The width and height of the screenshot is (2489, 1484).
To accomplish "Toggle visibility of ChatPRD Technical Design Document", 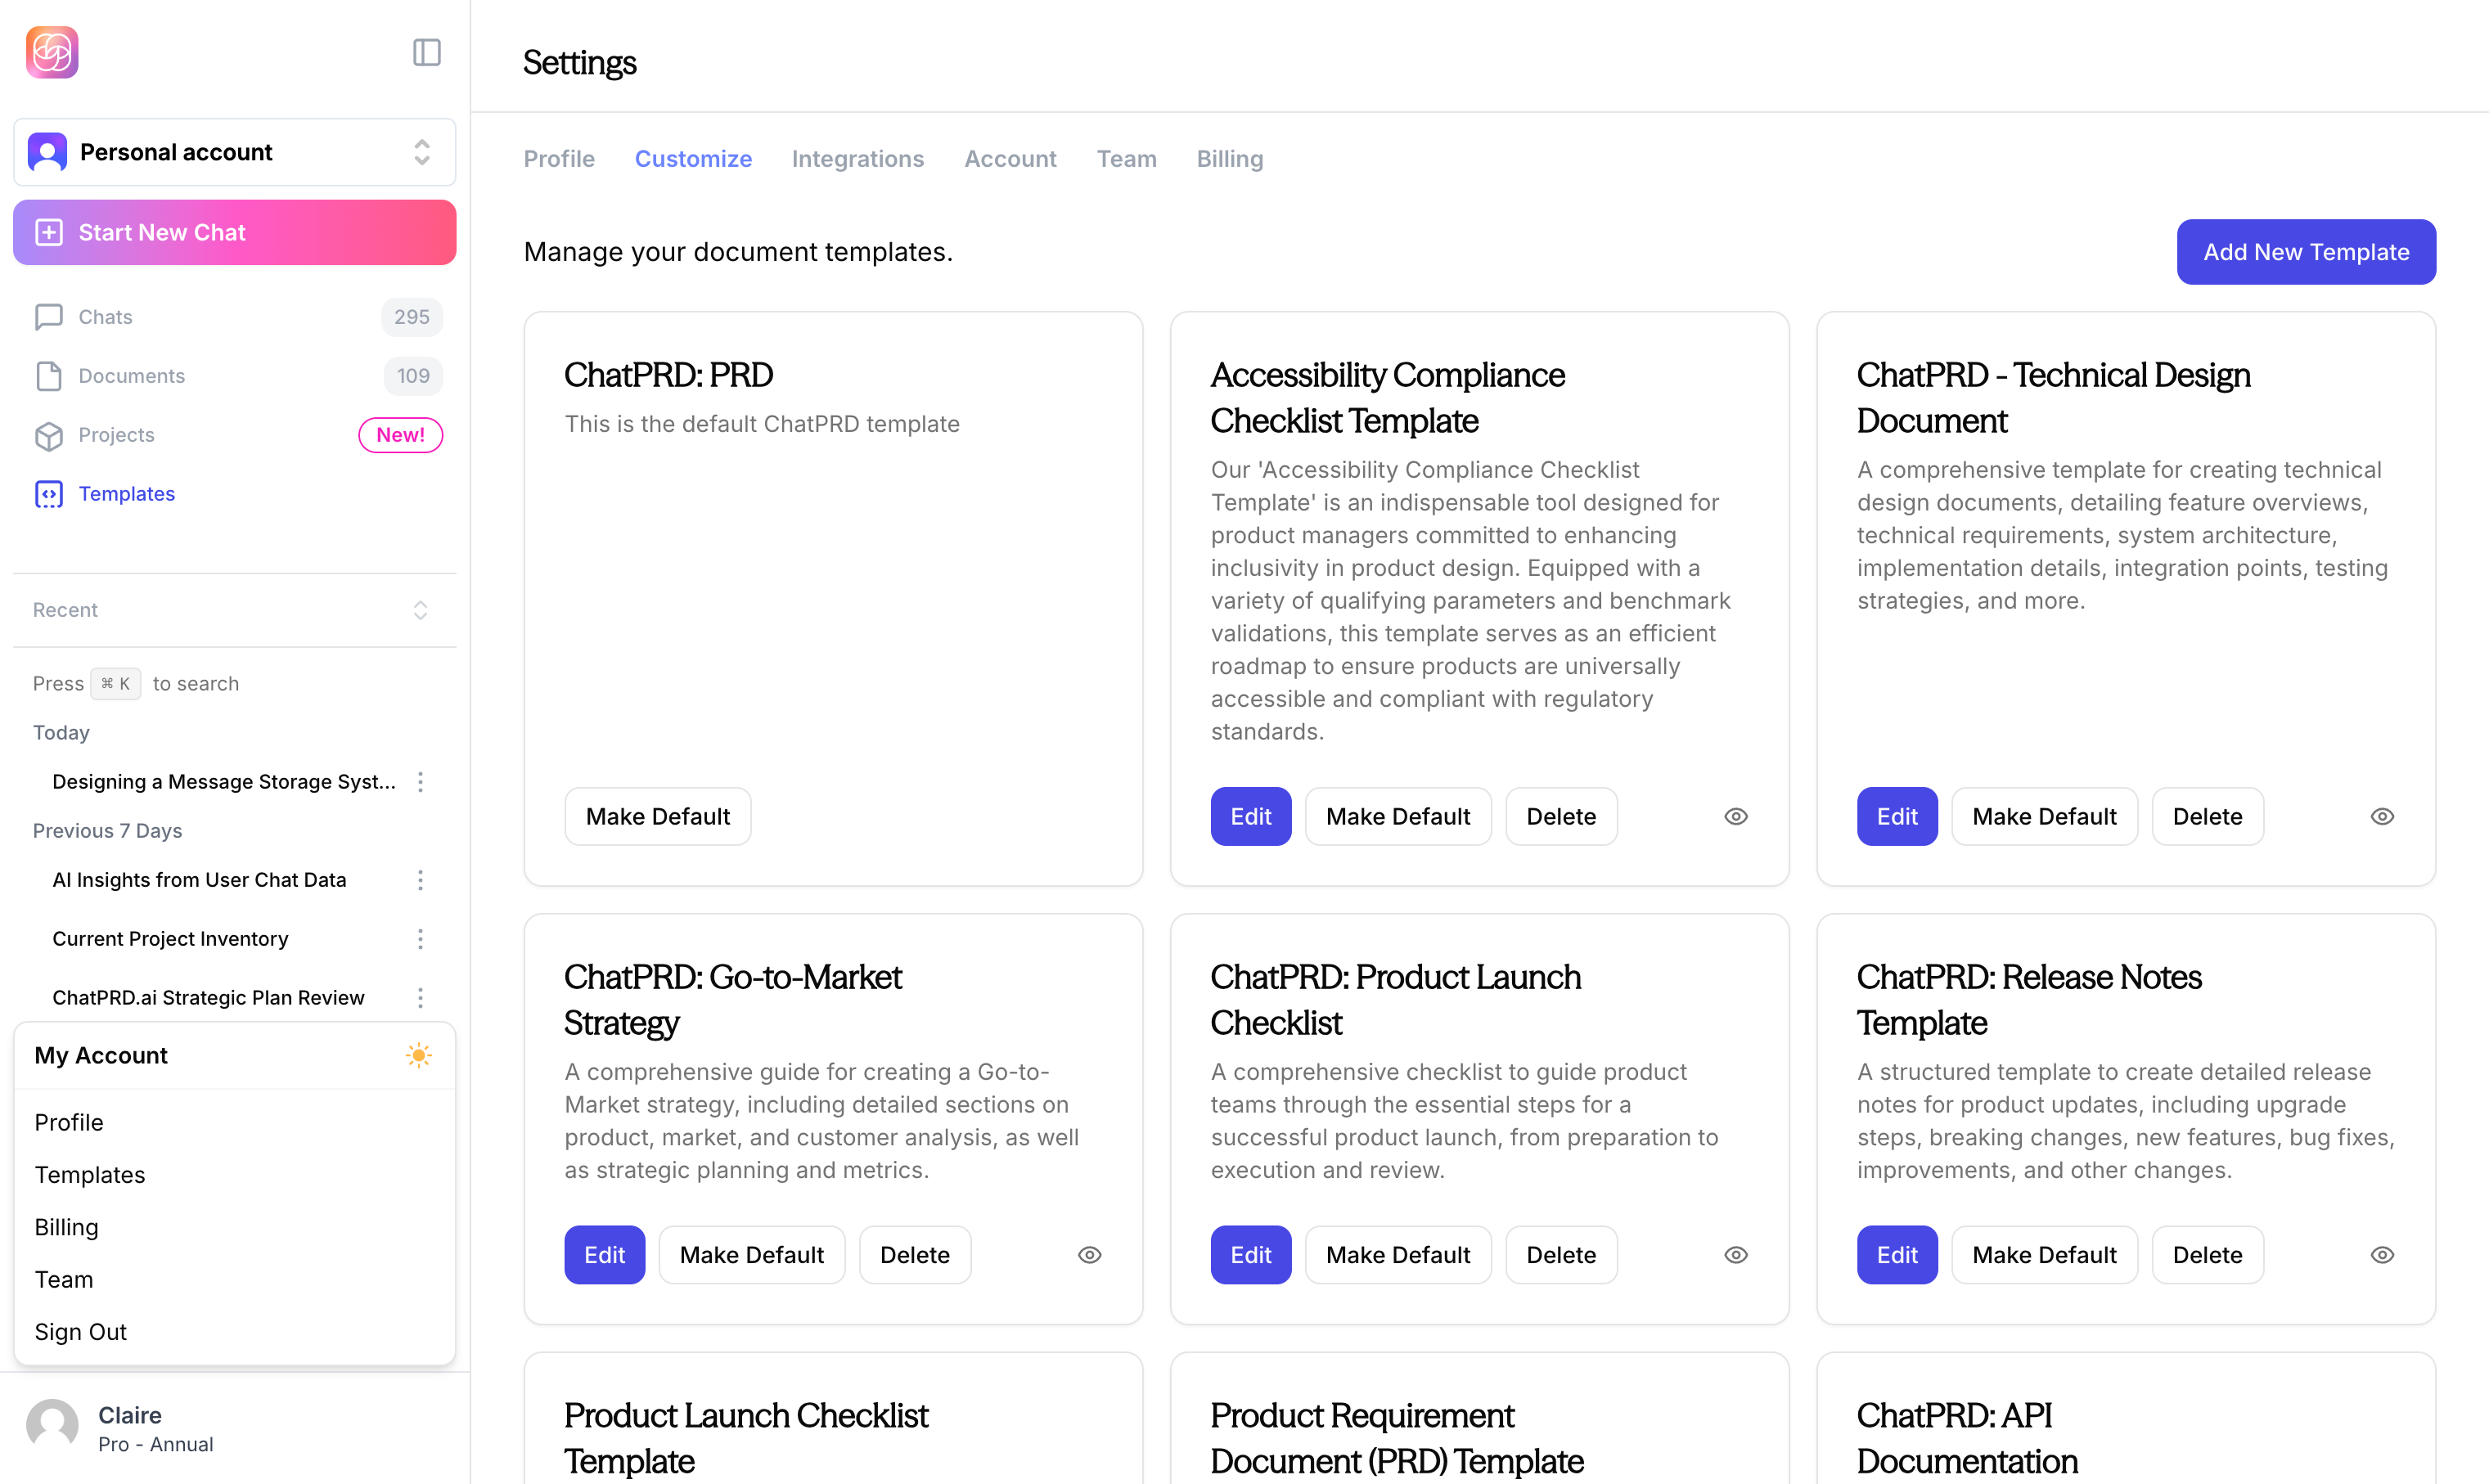I will (2383, 815).
